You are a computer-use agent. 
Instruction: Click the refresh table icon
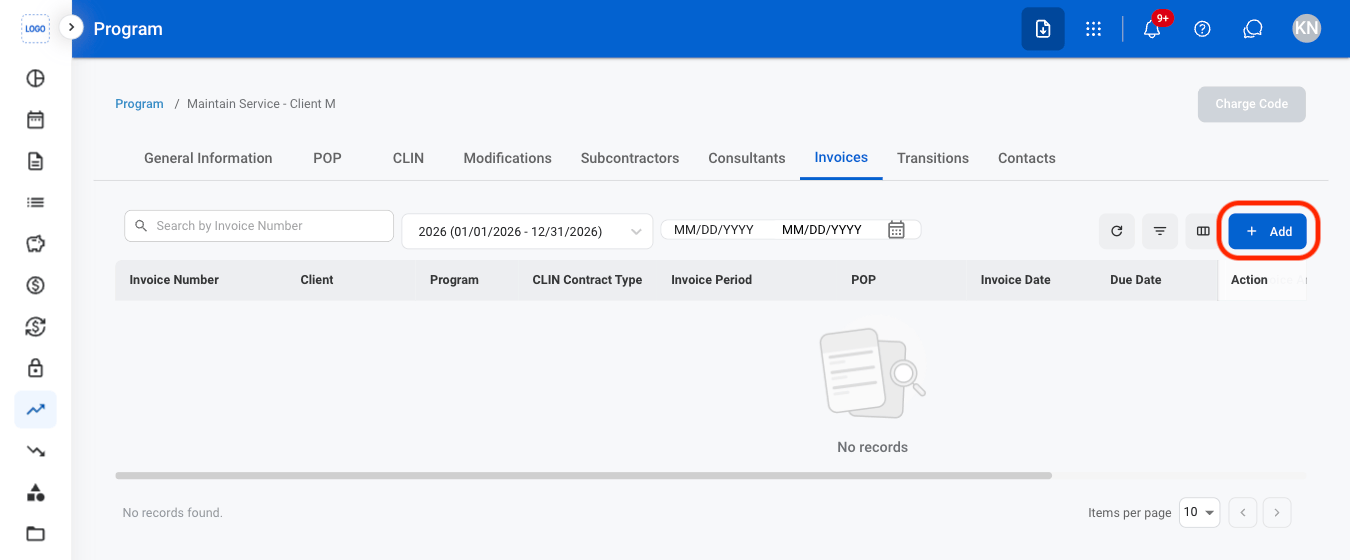(x=1117, y=231)
